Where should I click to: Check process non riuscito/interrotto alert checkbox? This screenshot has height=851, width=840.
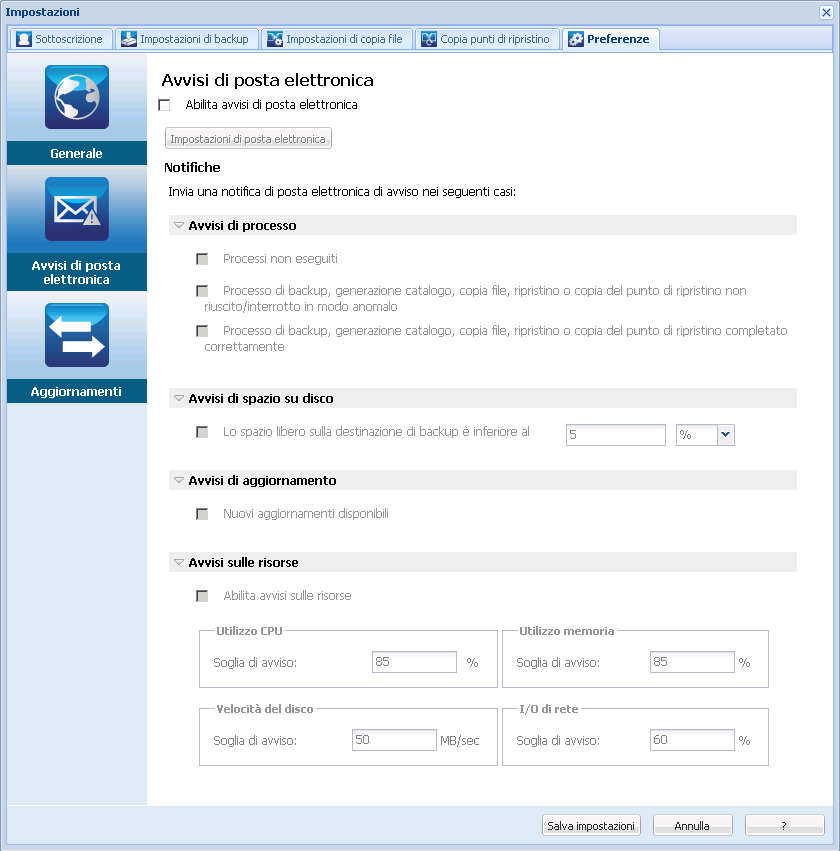tap(202, 291)
